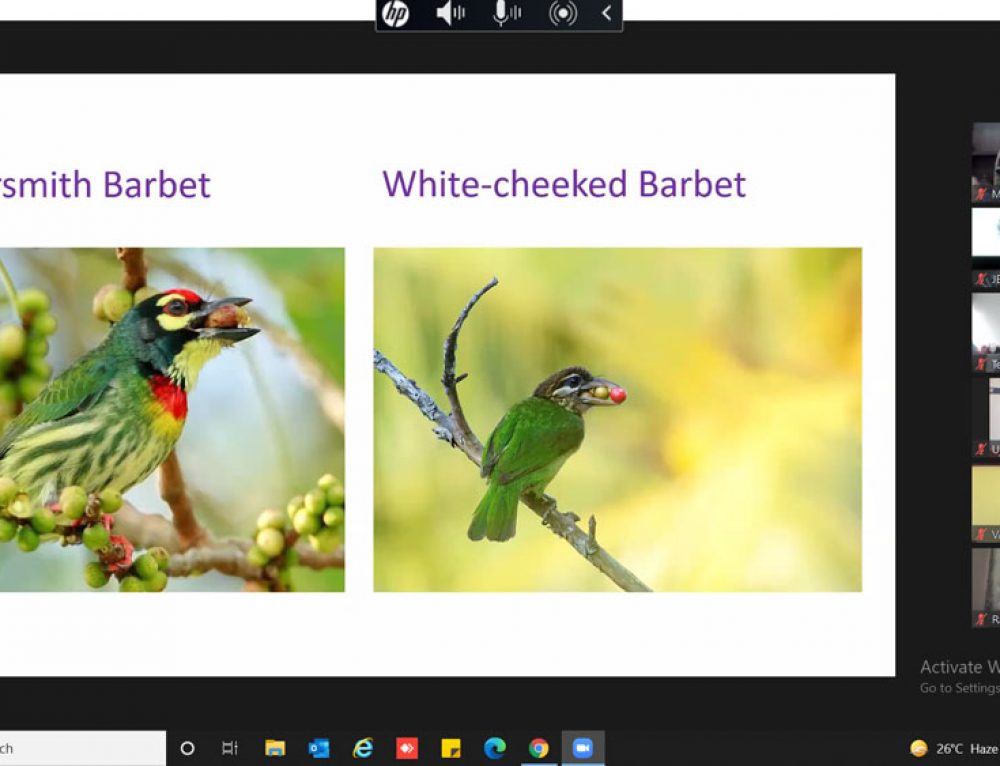The width and height of the screenshot is (1000, 766).
Task: Open File Explorer from the taskbar
Action: [x=275, y=748]
